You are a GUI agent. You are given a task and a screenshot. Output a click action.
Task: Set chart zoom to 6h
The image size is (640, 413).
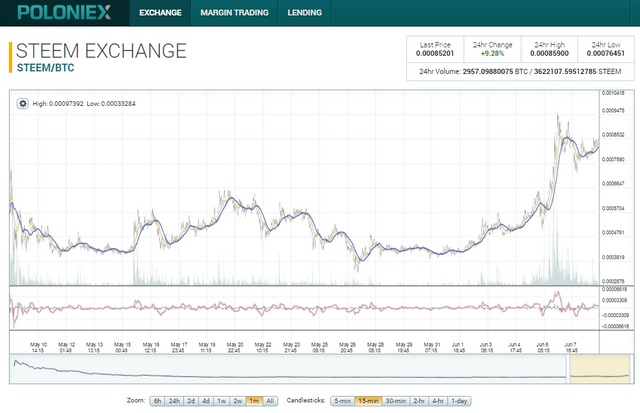pyautogui.click(x=158, y=401)
